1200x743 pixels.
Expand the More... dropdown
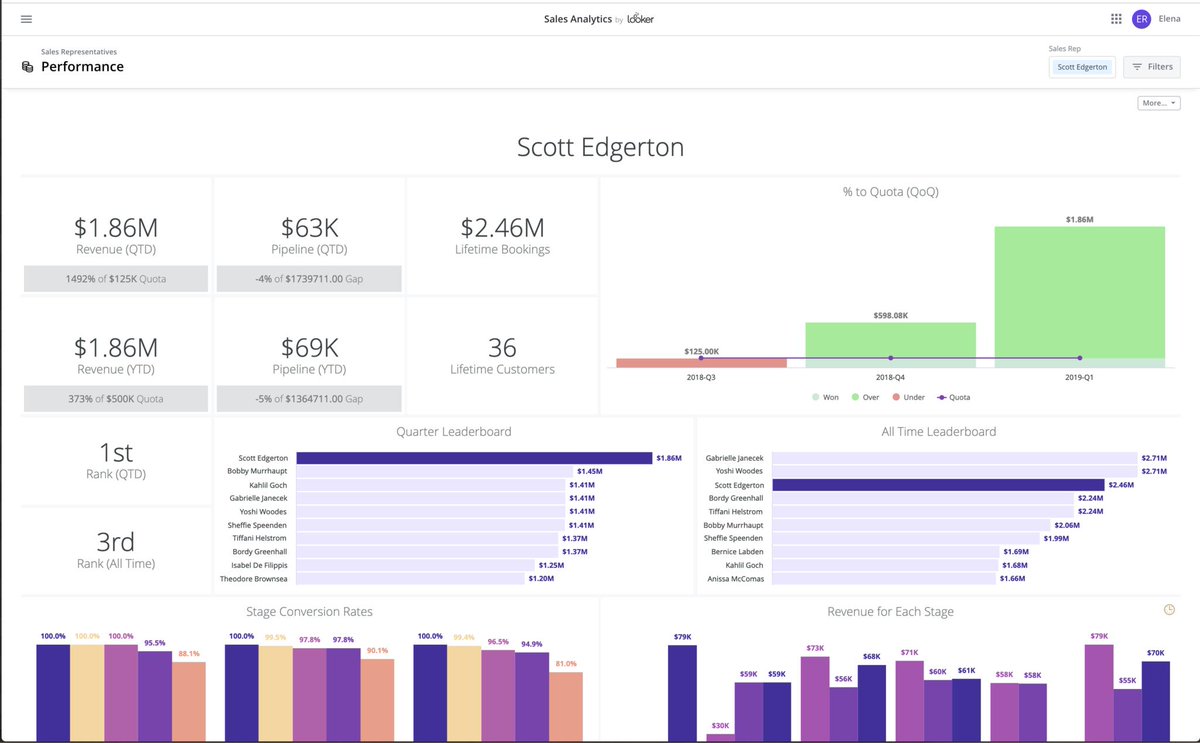coord(1159,103)
